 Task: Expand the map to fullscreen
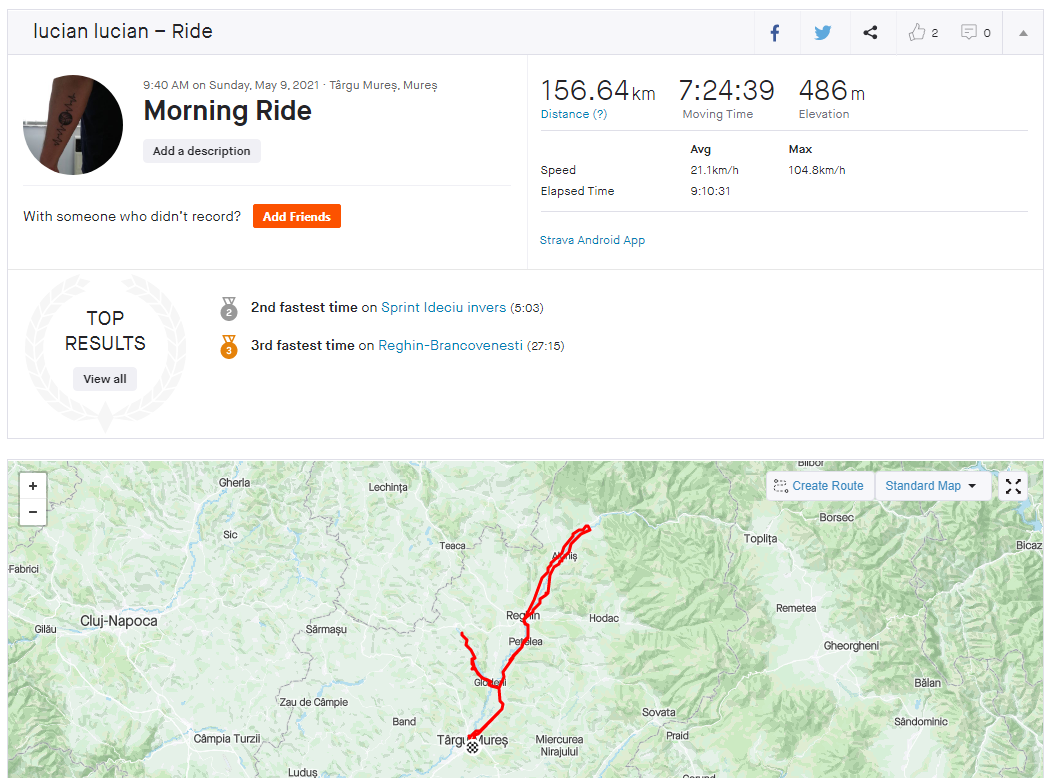pos(1013,486)
